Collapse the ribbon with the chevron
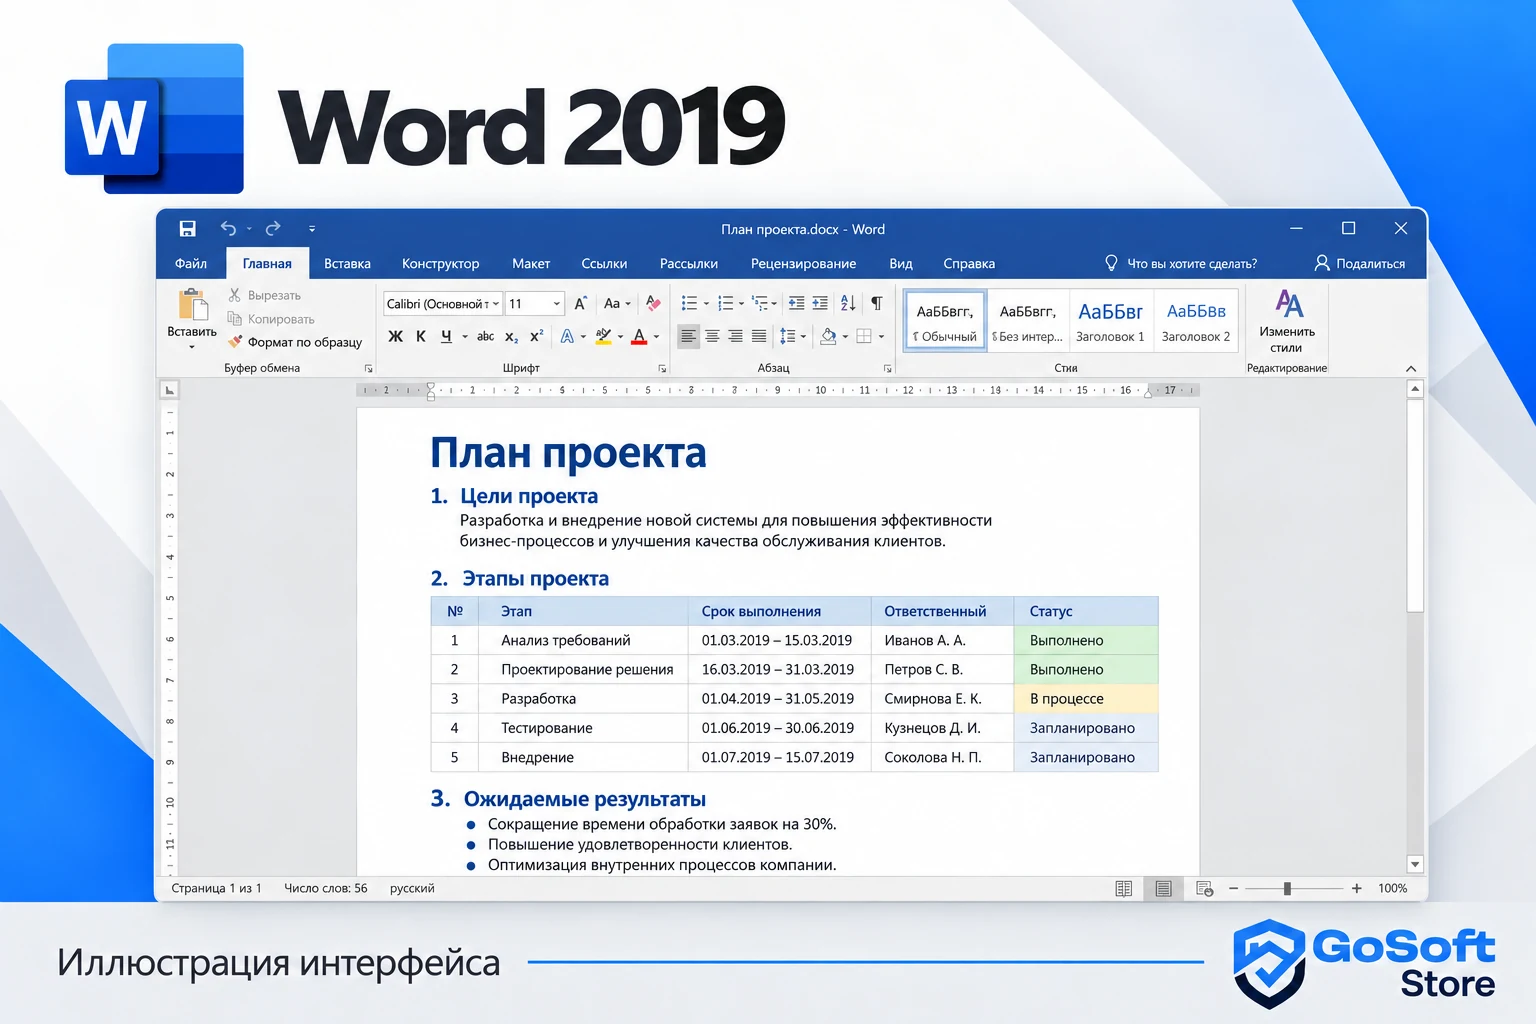The height and width of the screenshot is (1024, 1536). [x=1411, y=369]
